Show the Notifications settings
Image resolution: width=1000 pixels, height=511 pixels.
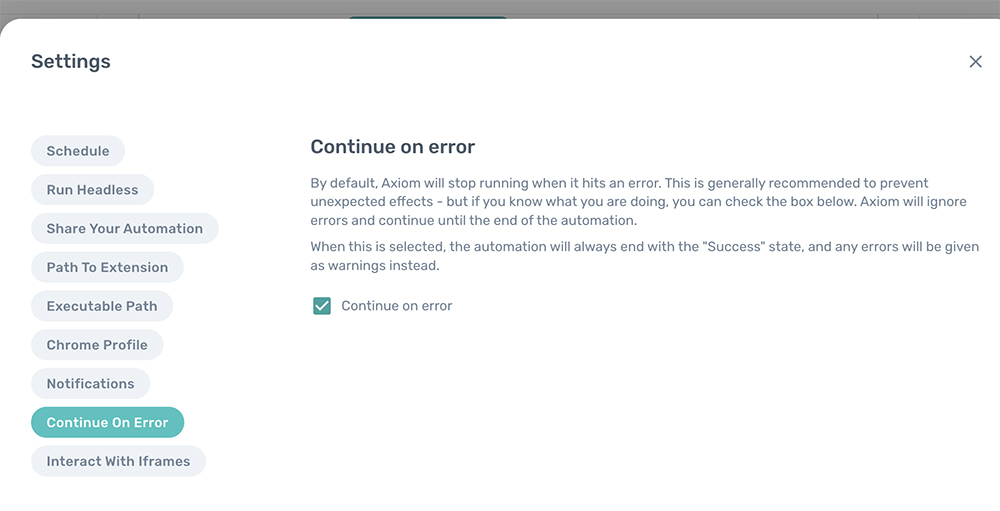pyautogui.click(x=90, y=384)
